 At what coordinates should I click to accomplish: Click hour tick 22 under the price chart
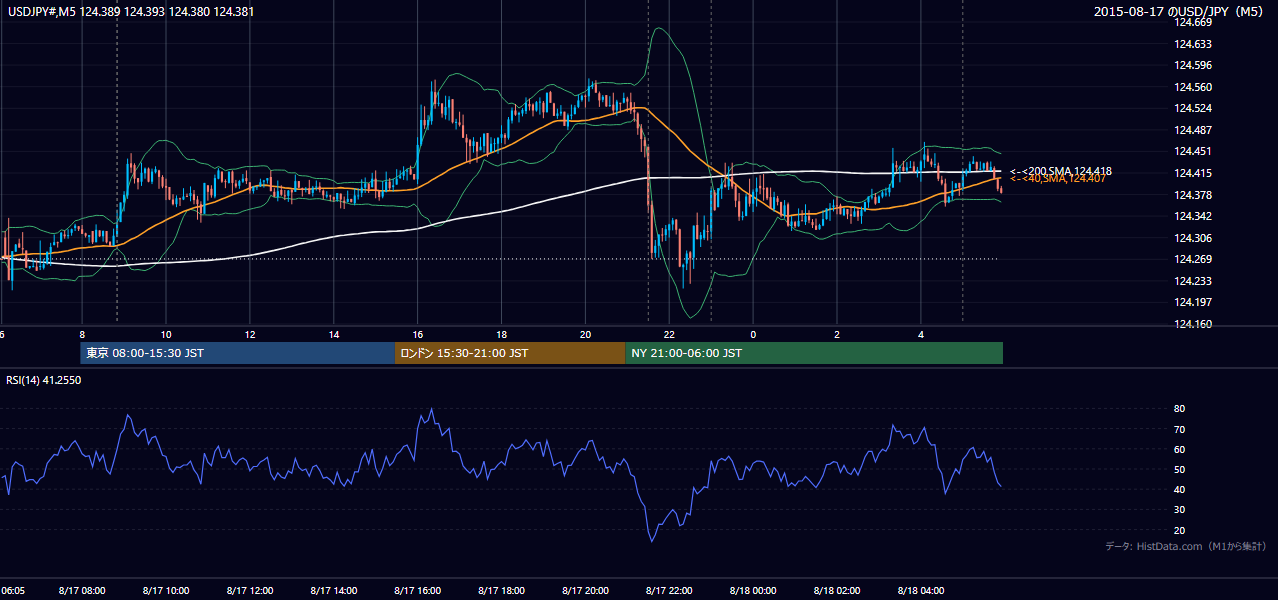click(670, 334)
